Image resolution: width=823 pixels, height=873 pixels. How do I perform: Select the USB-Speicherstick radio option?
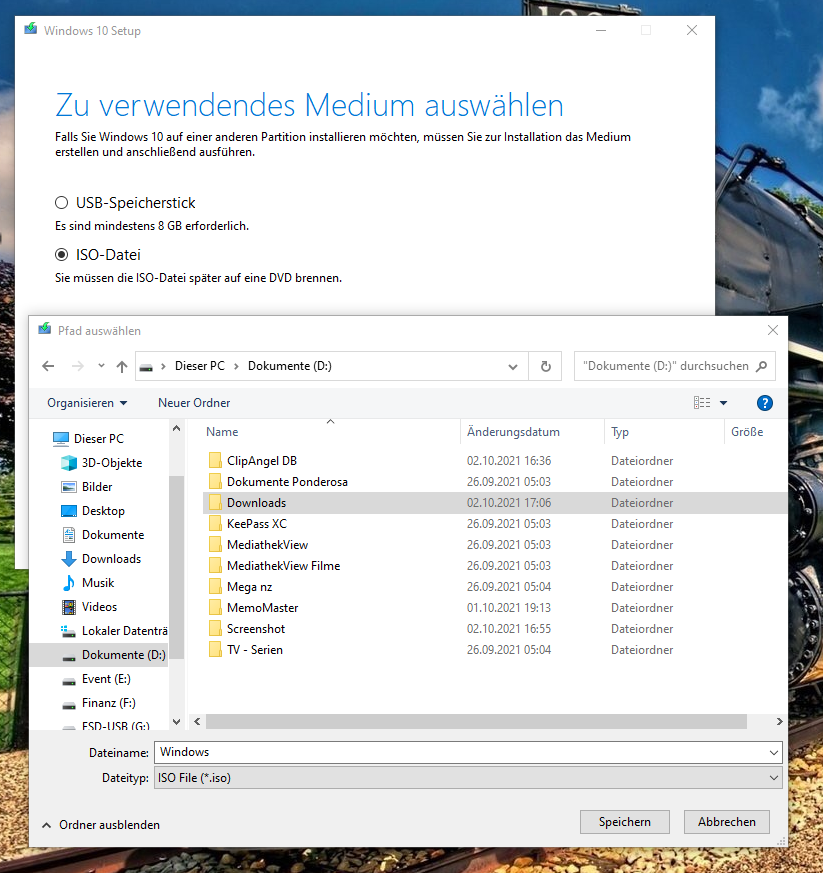[61, 203]
